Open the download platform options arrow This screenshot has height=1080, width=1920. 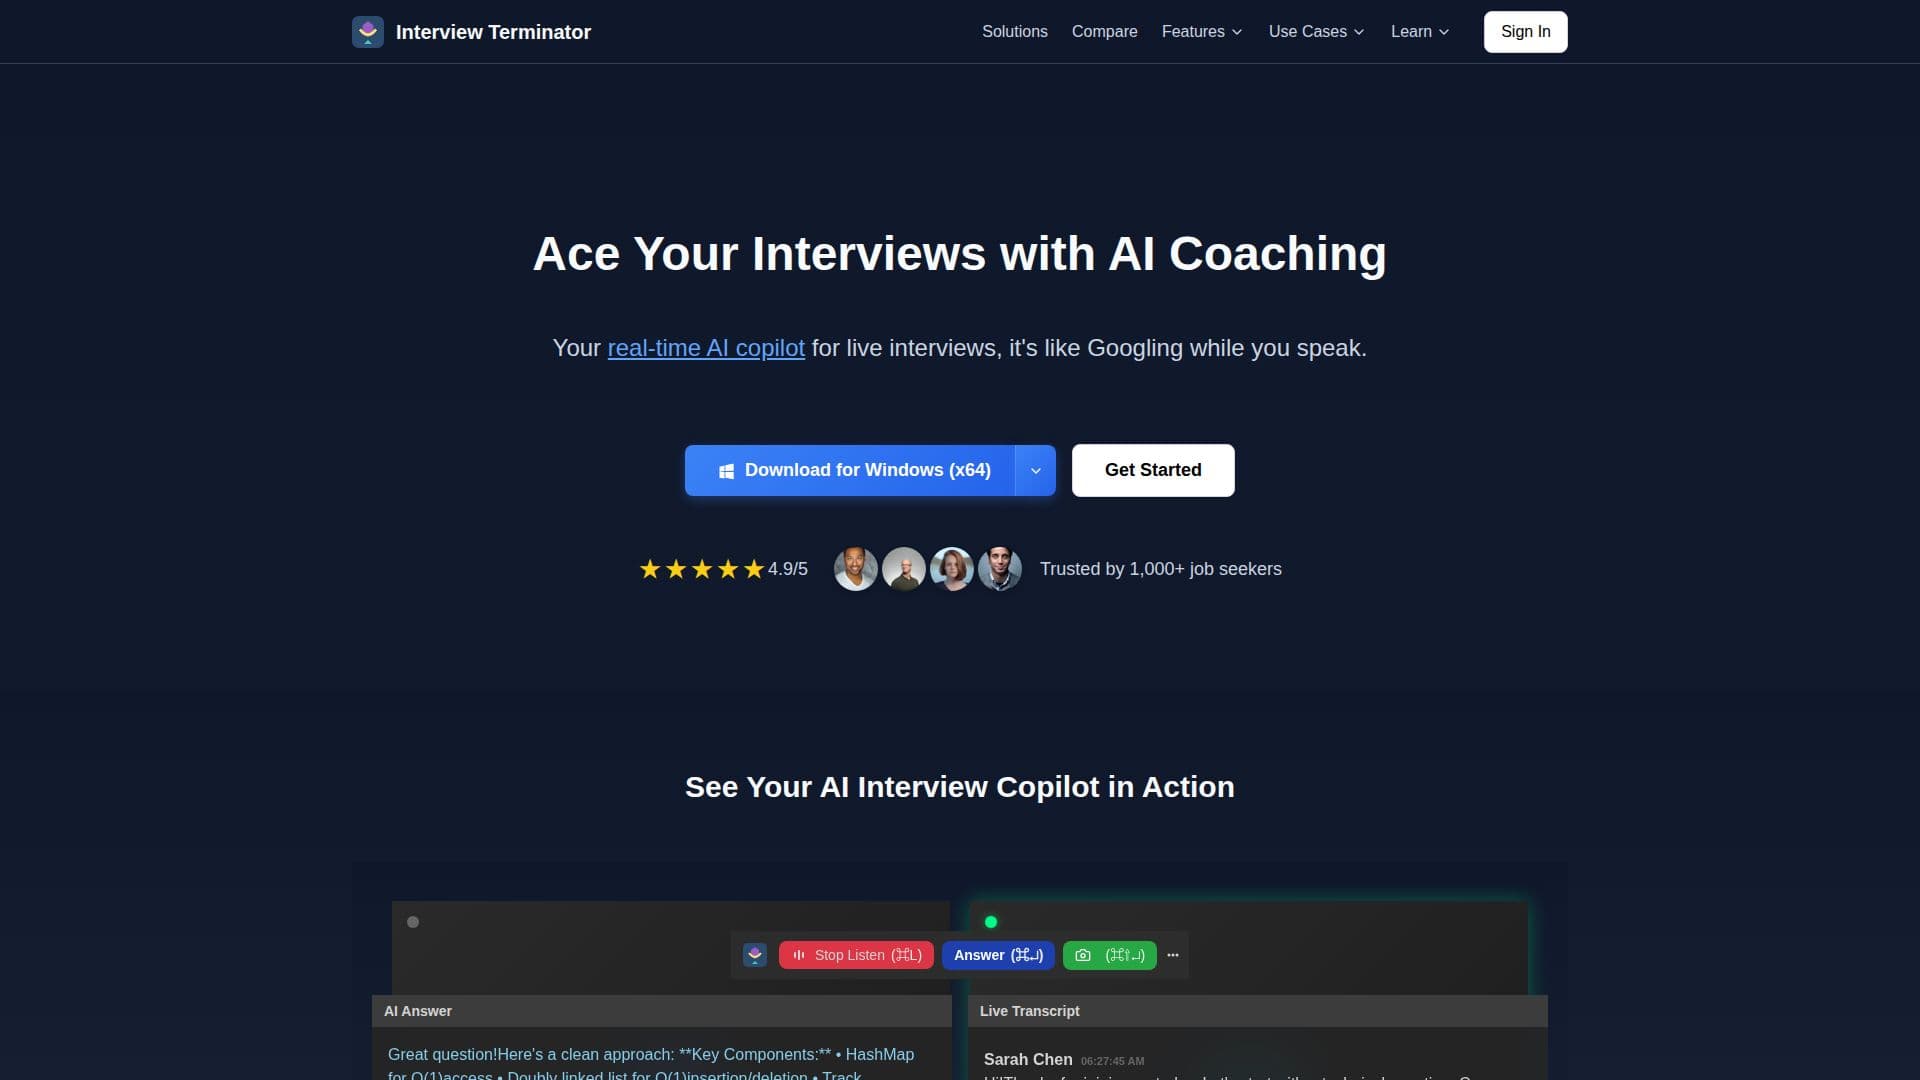pyautogui.click(x=1036, y=470)
